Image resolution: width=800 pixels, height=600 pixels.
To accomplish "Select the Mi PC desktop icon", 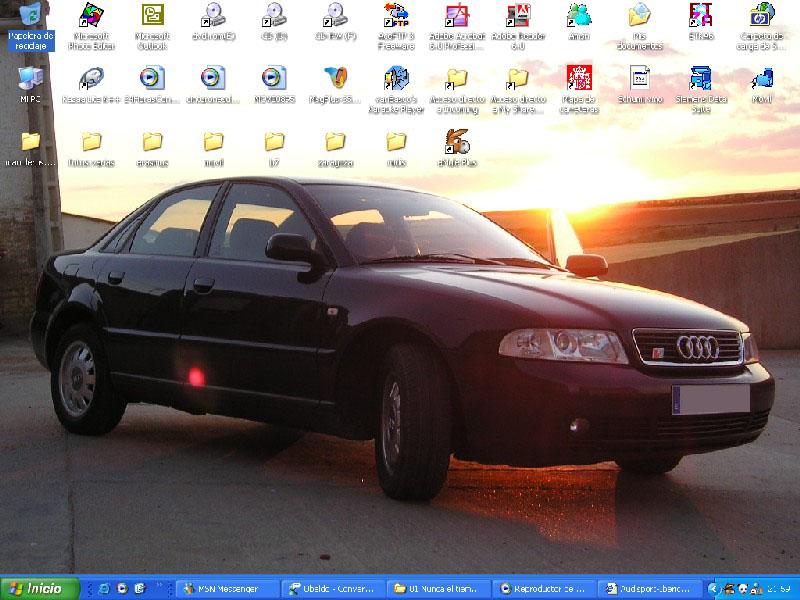I will click(x=31, y=84).
